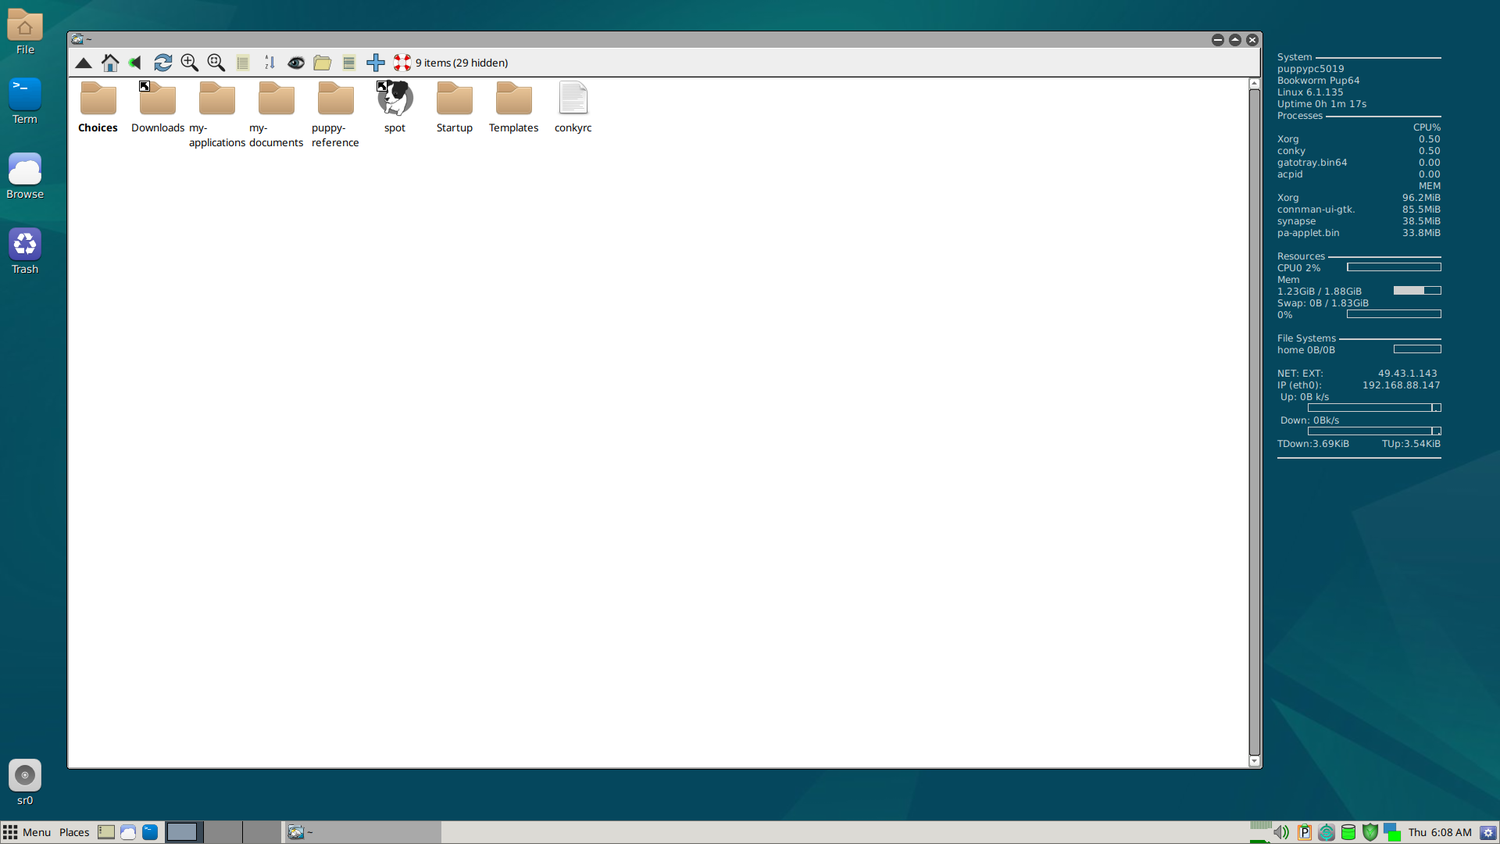Jump to the home directory
This screenshot has width=1500, height=844.
point(110,63)
